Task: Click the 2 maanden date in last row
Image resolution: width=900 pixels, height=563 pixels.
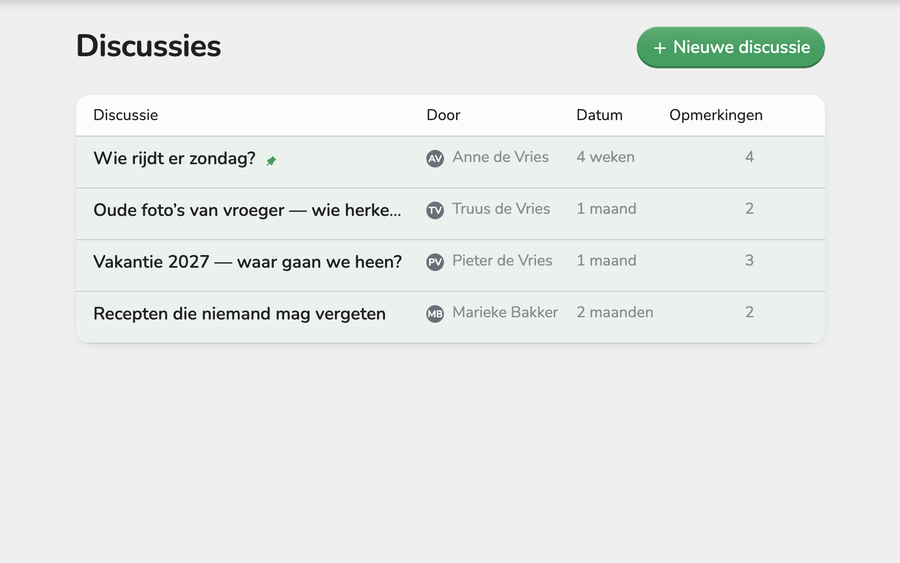Action: click(615, 312)
